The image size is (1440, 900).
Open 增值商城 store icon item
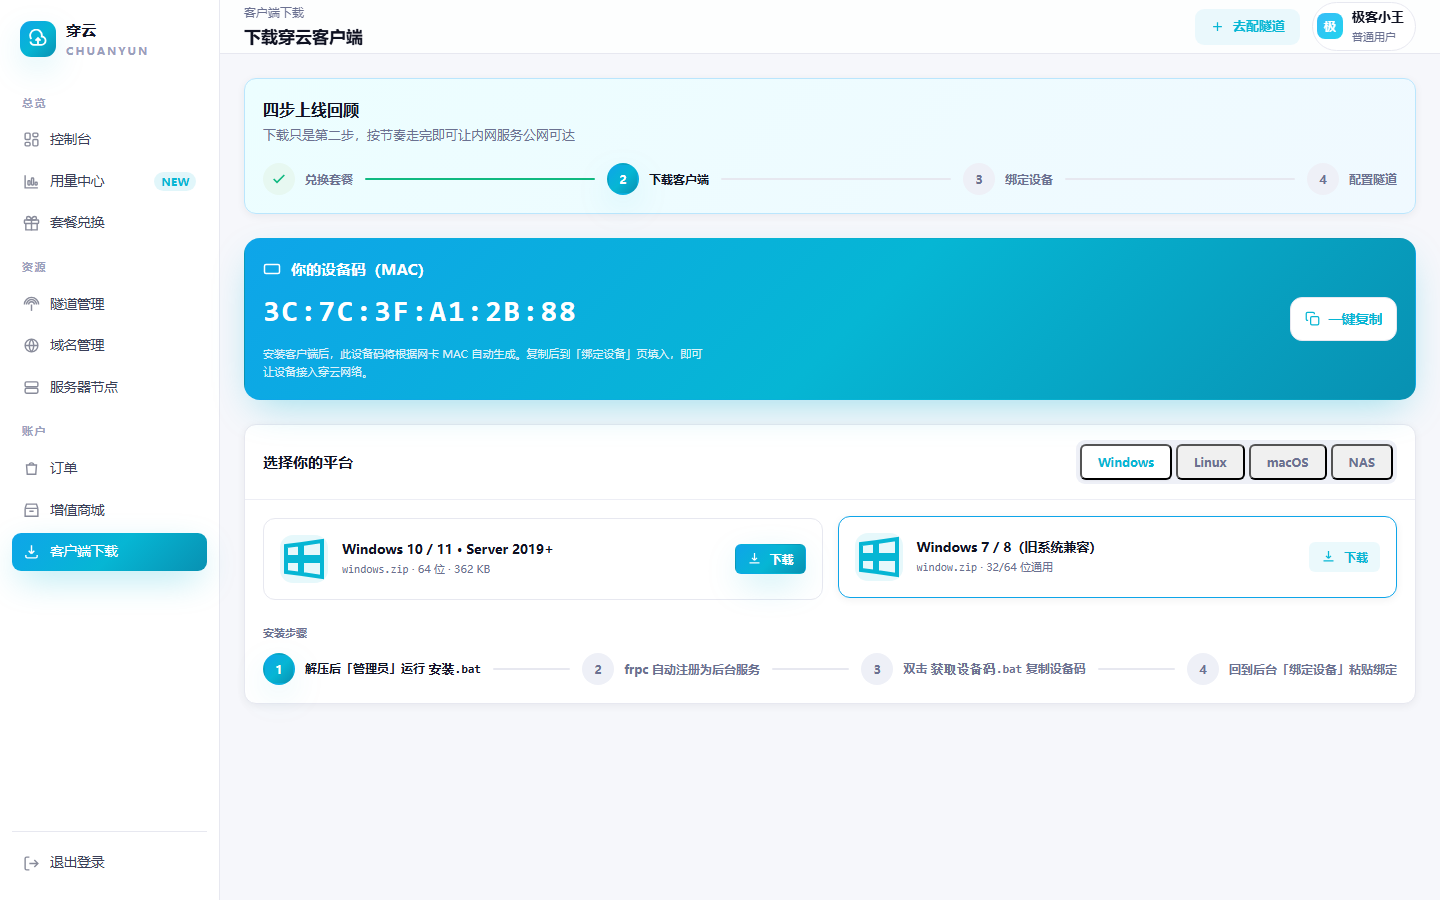coord(31,510)
